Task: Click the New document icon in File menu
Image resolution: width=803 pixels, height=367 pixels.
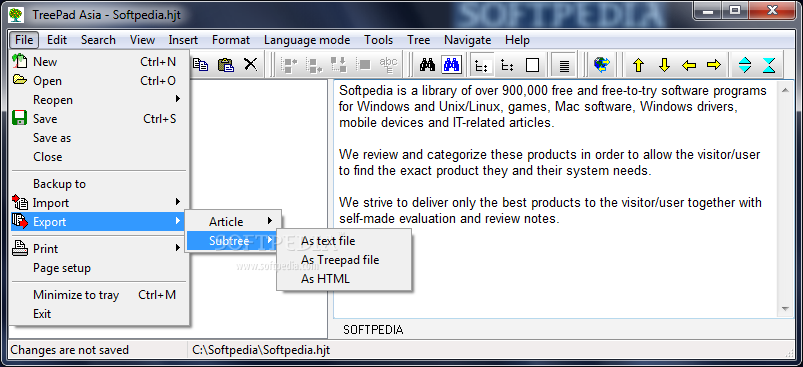Action: pyautogui.click(x=19, y=61)
